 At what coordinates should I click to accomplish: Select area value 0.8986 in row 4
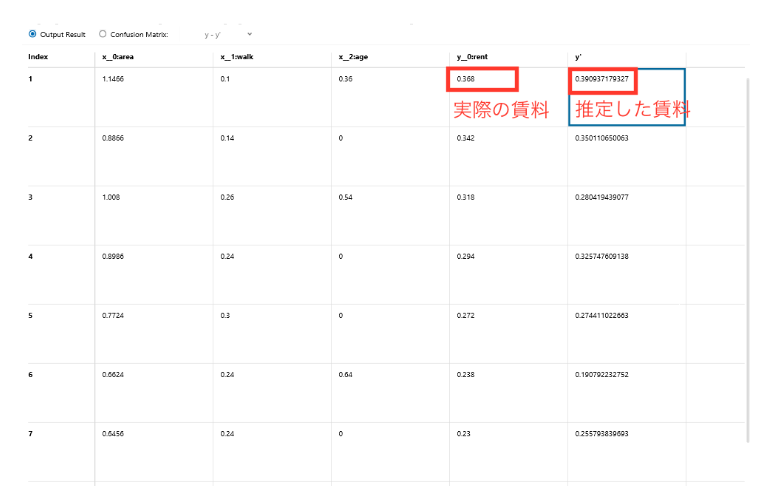click(113, 256)
